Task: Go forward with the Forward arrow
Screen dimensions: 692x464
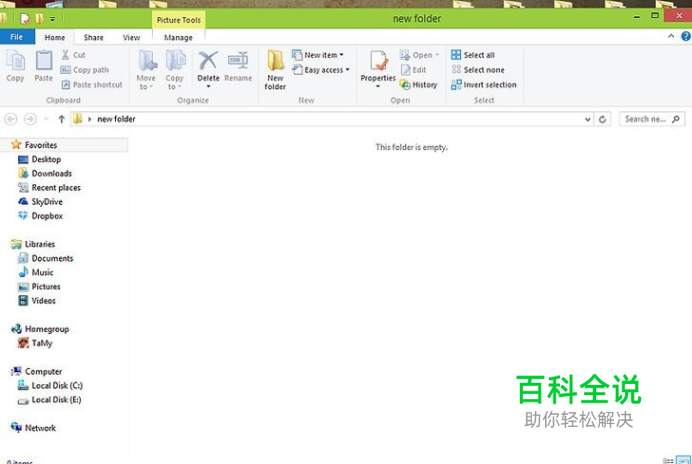Action: coord(30,119)
